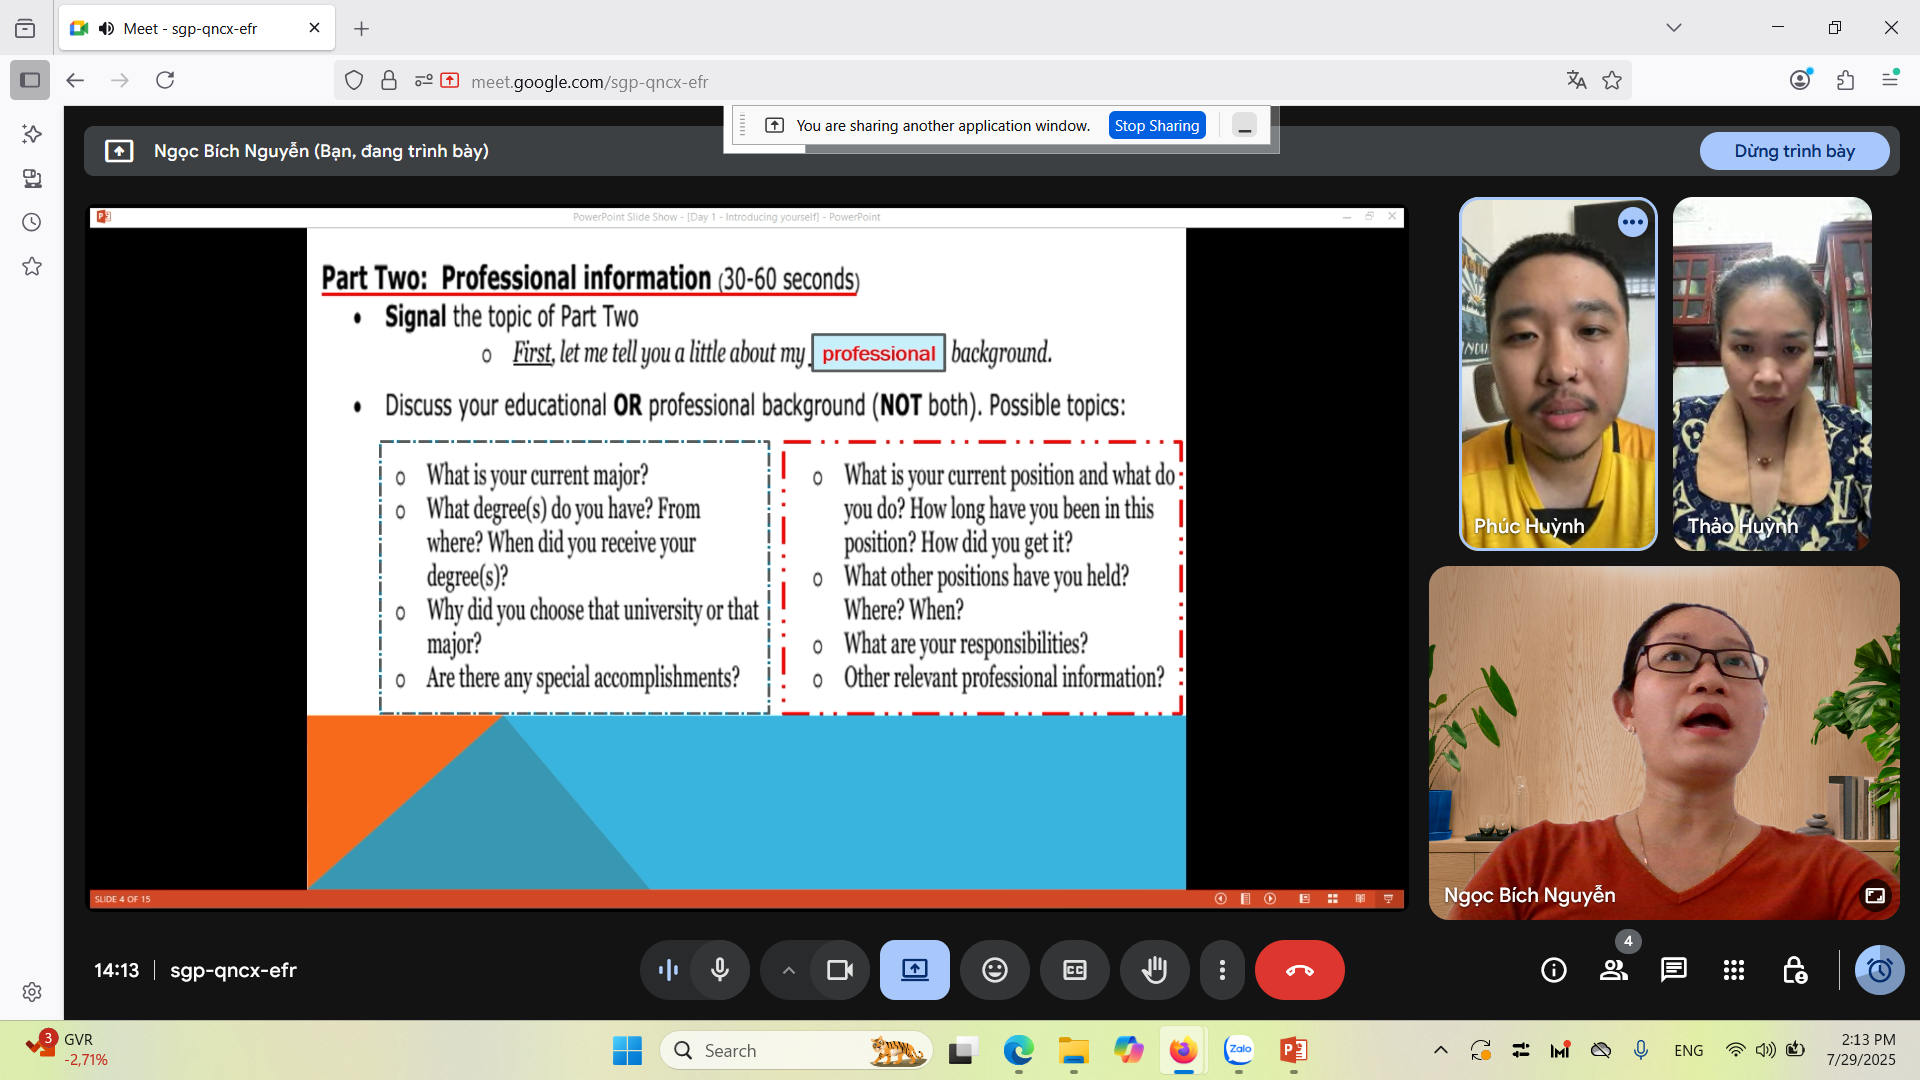
Task: Open meeting details info icon
Action: pos(1553,970)
